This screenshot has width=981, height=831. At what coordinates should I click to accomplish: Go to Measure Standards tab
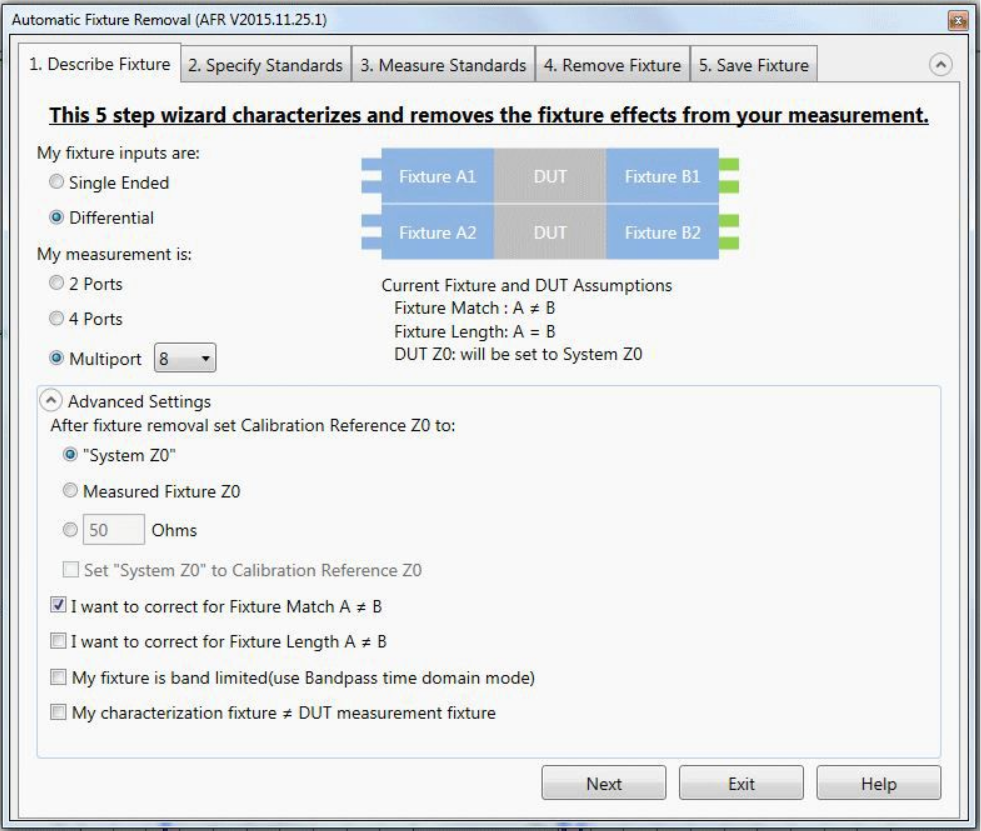click(x=443, y=65)
